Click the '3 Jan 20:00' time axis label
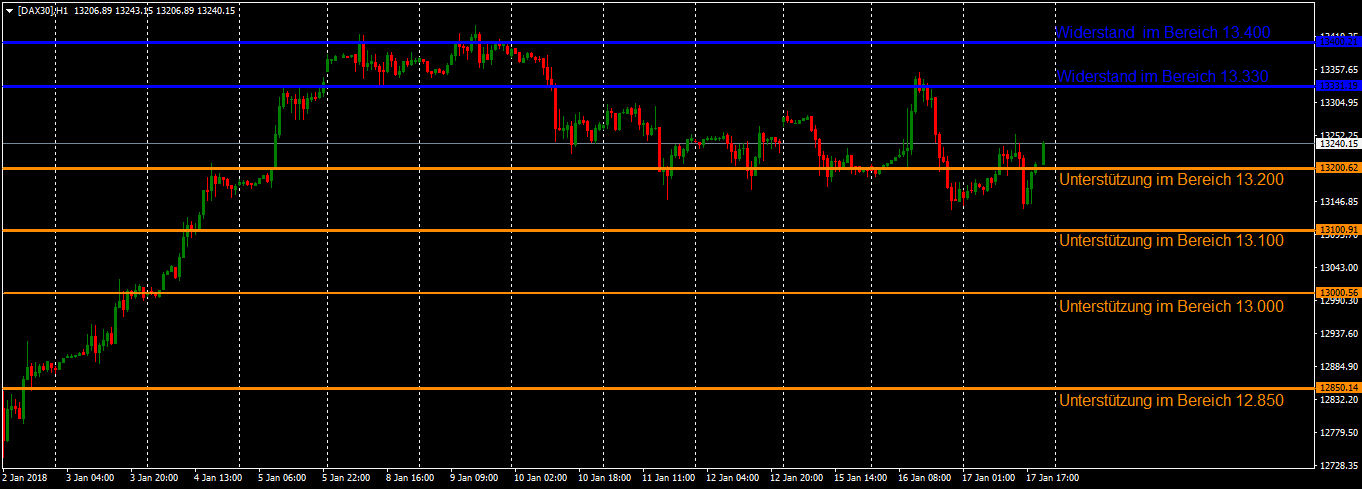Image resolution: width=1362 pixels, height=489 pixels. 154,478
